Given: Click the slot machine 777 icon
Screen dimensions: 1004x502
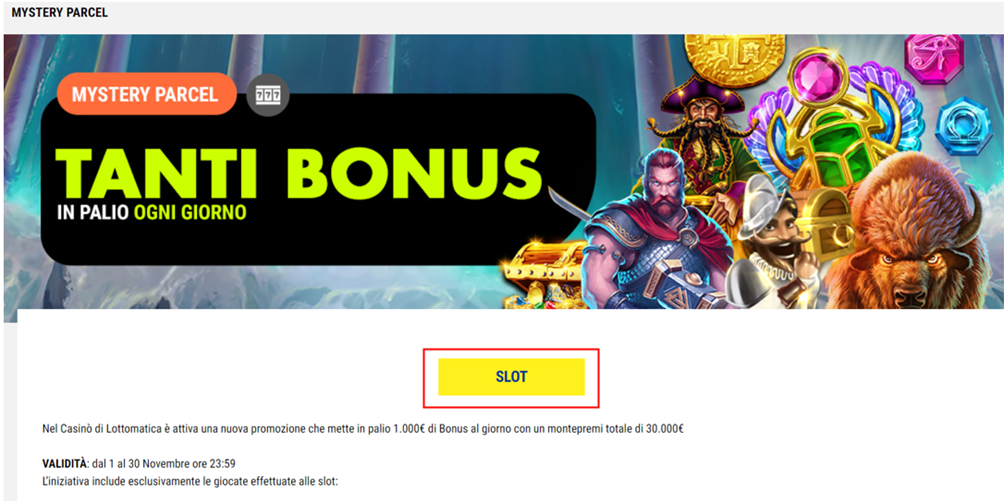Looking at the screenshot, I should (268, 96).
